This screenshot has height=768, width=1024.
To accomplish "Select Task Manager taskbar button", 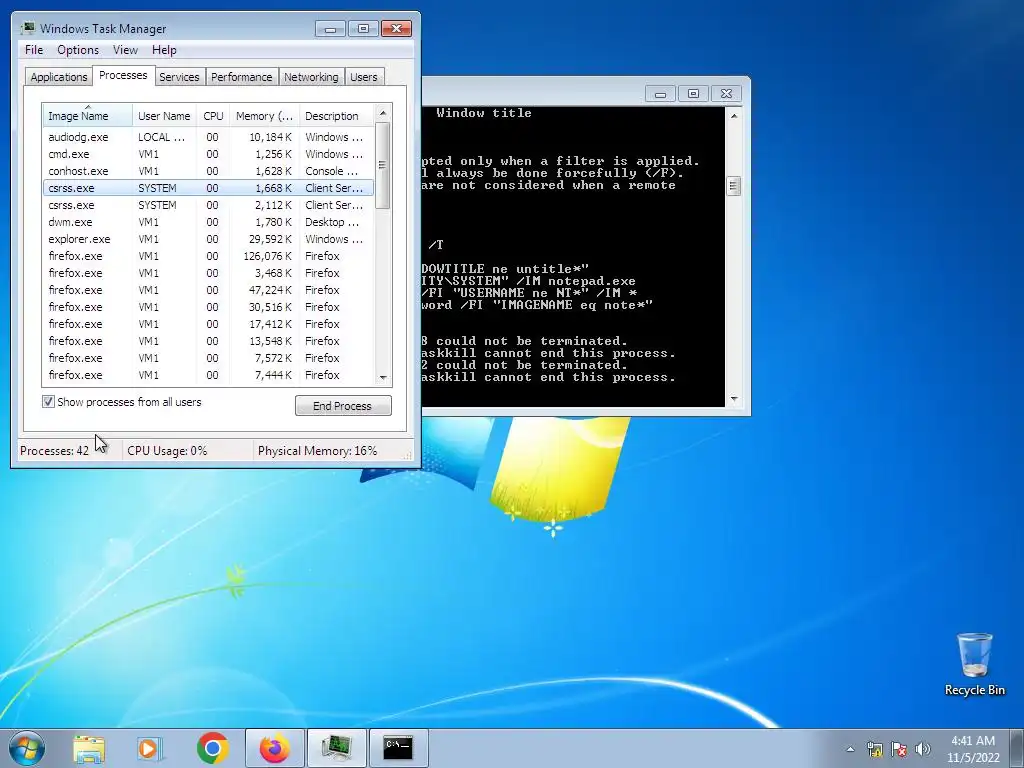I will 337,748.
